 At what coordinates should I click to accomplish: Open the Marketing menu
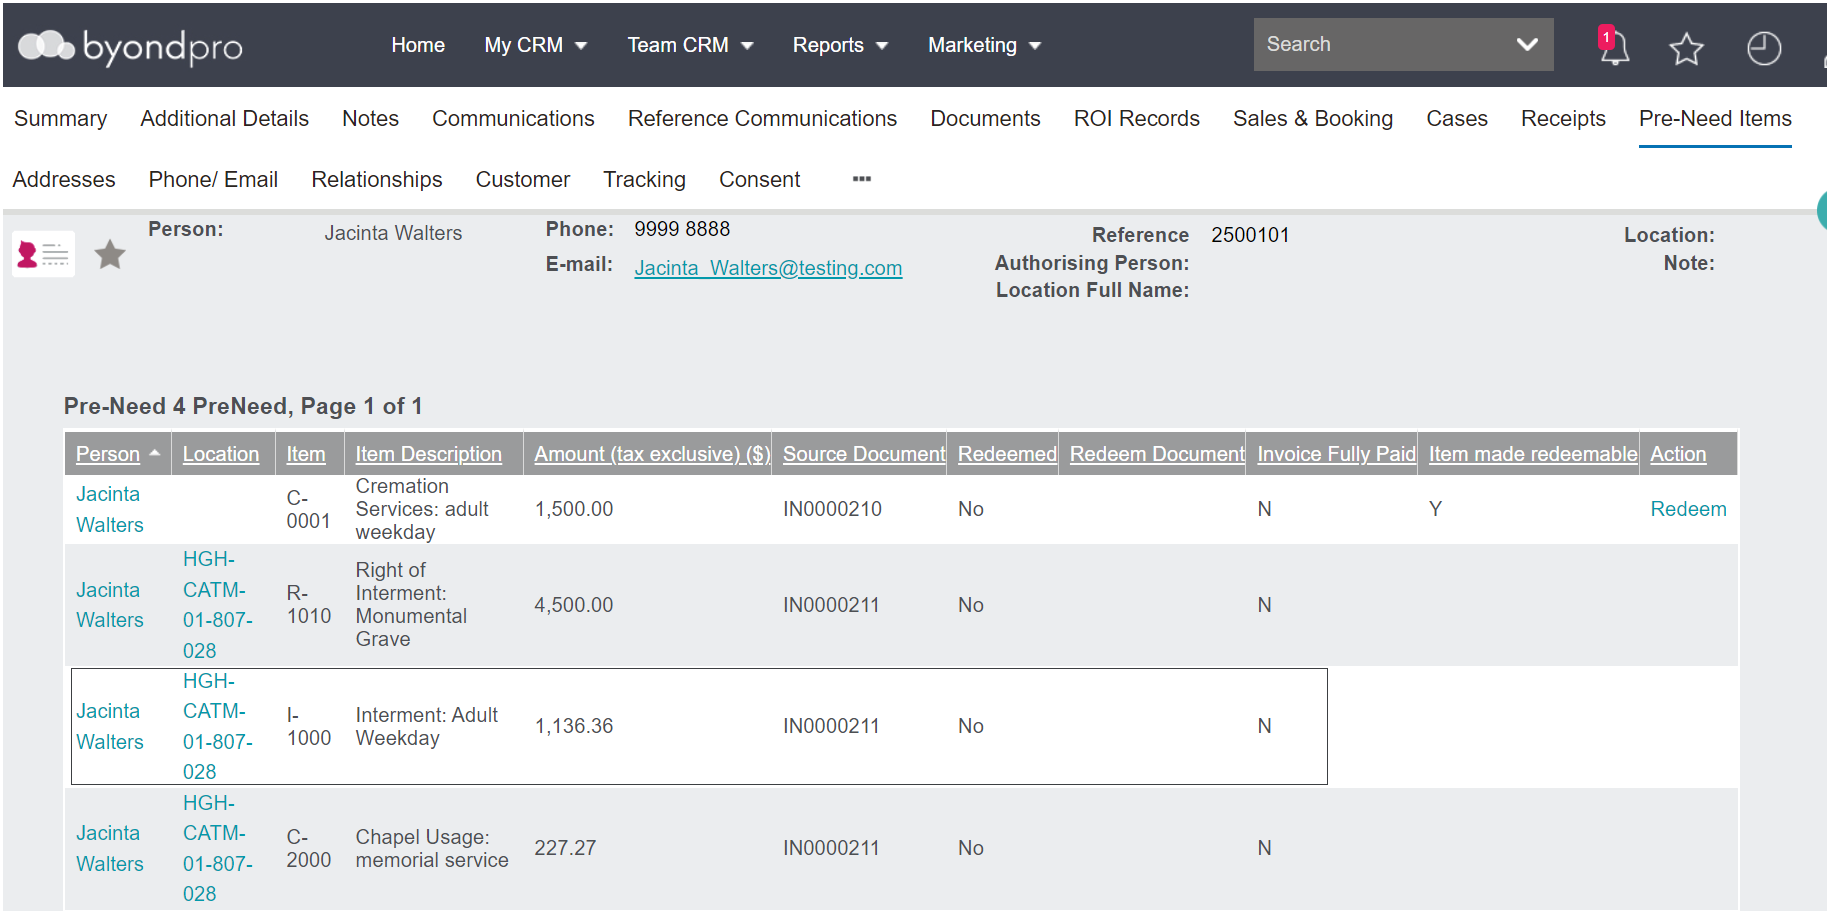(x=984, y=45)
